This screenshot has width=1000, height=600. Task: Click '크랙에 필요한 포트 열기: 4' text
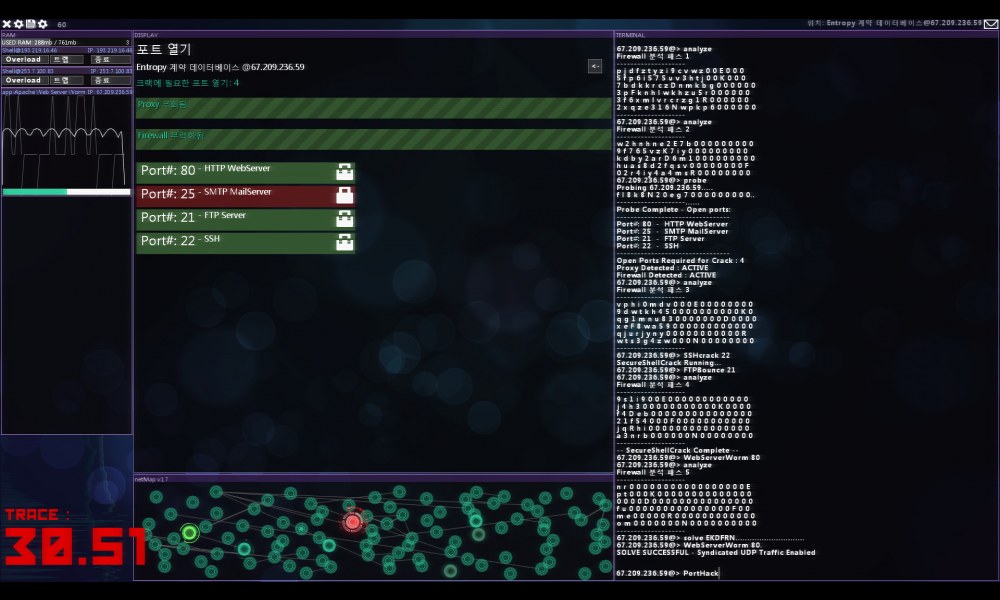point(188,83)
